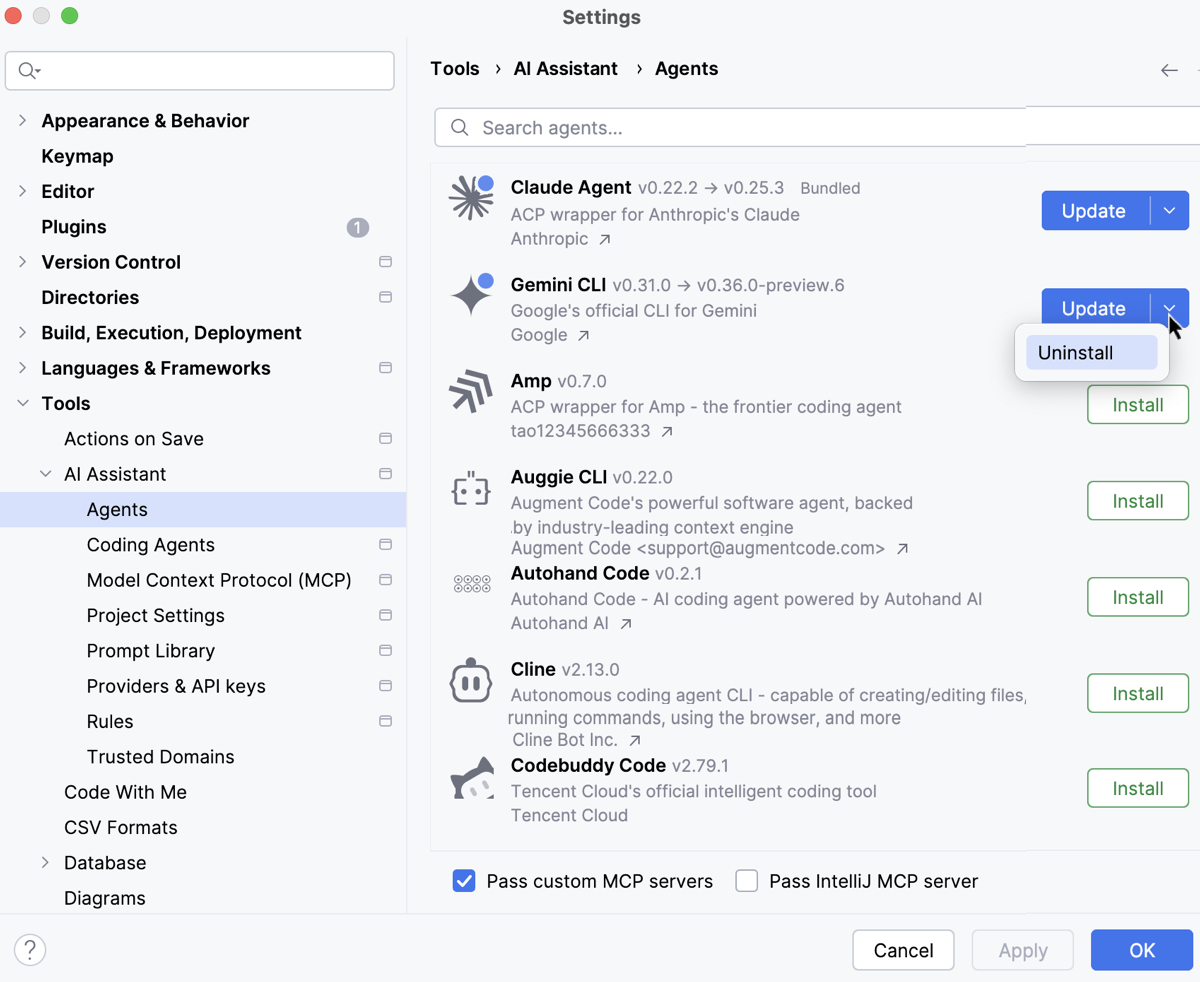Expand the Version Control section
The image size is (1200, 982).
(x=23, y=261)
